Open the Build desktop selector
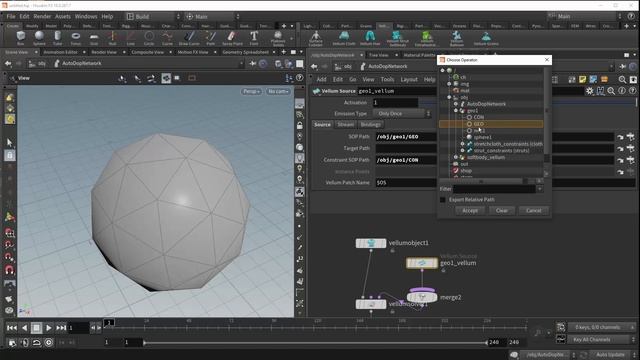The height and width of the screenshot is (360, 640). pyautogui.click(x=153, y=16)
